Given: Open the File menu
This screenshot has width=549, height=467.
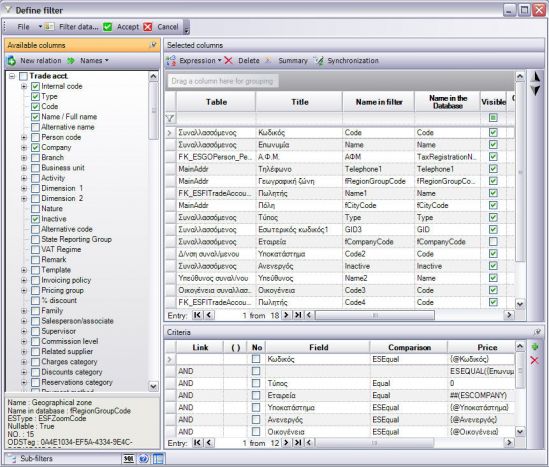Looking at the screenshot, I should click(x=23, y=27).
